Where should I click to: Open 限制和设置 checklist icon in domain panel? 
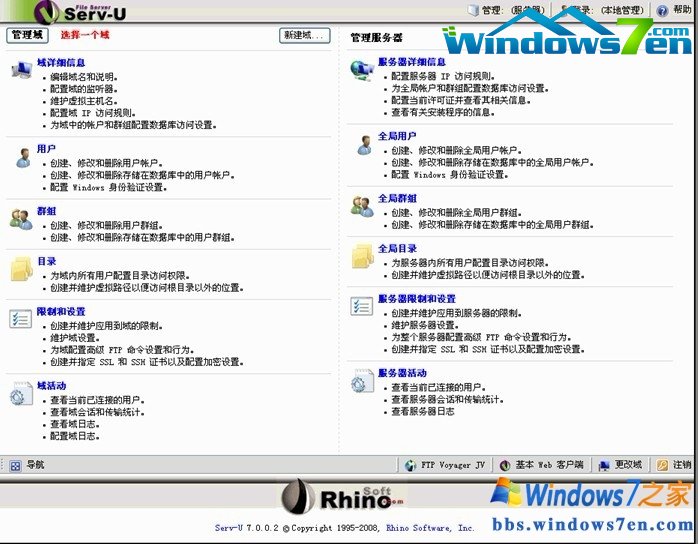pos(20,319)
